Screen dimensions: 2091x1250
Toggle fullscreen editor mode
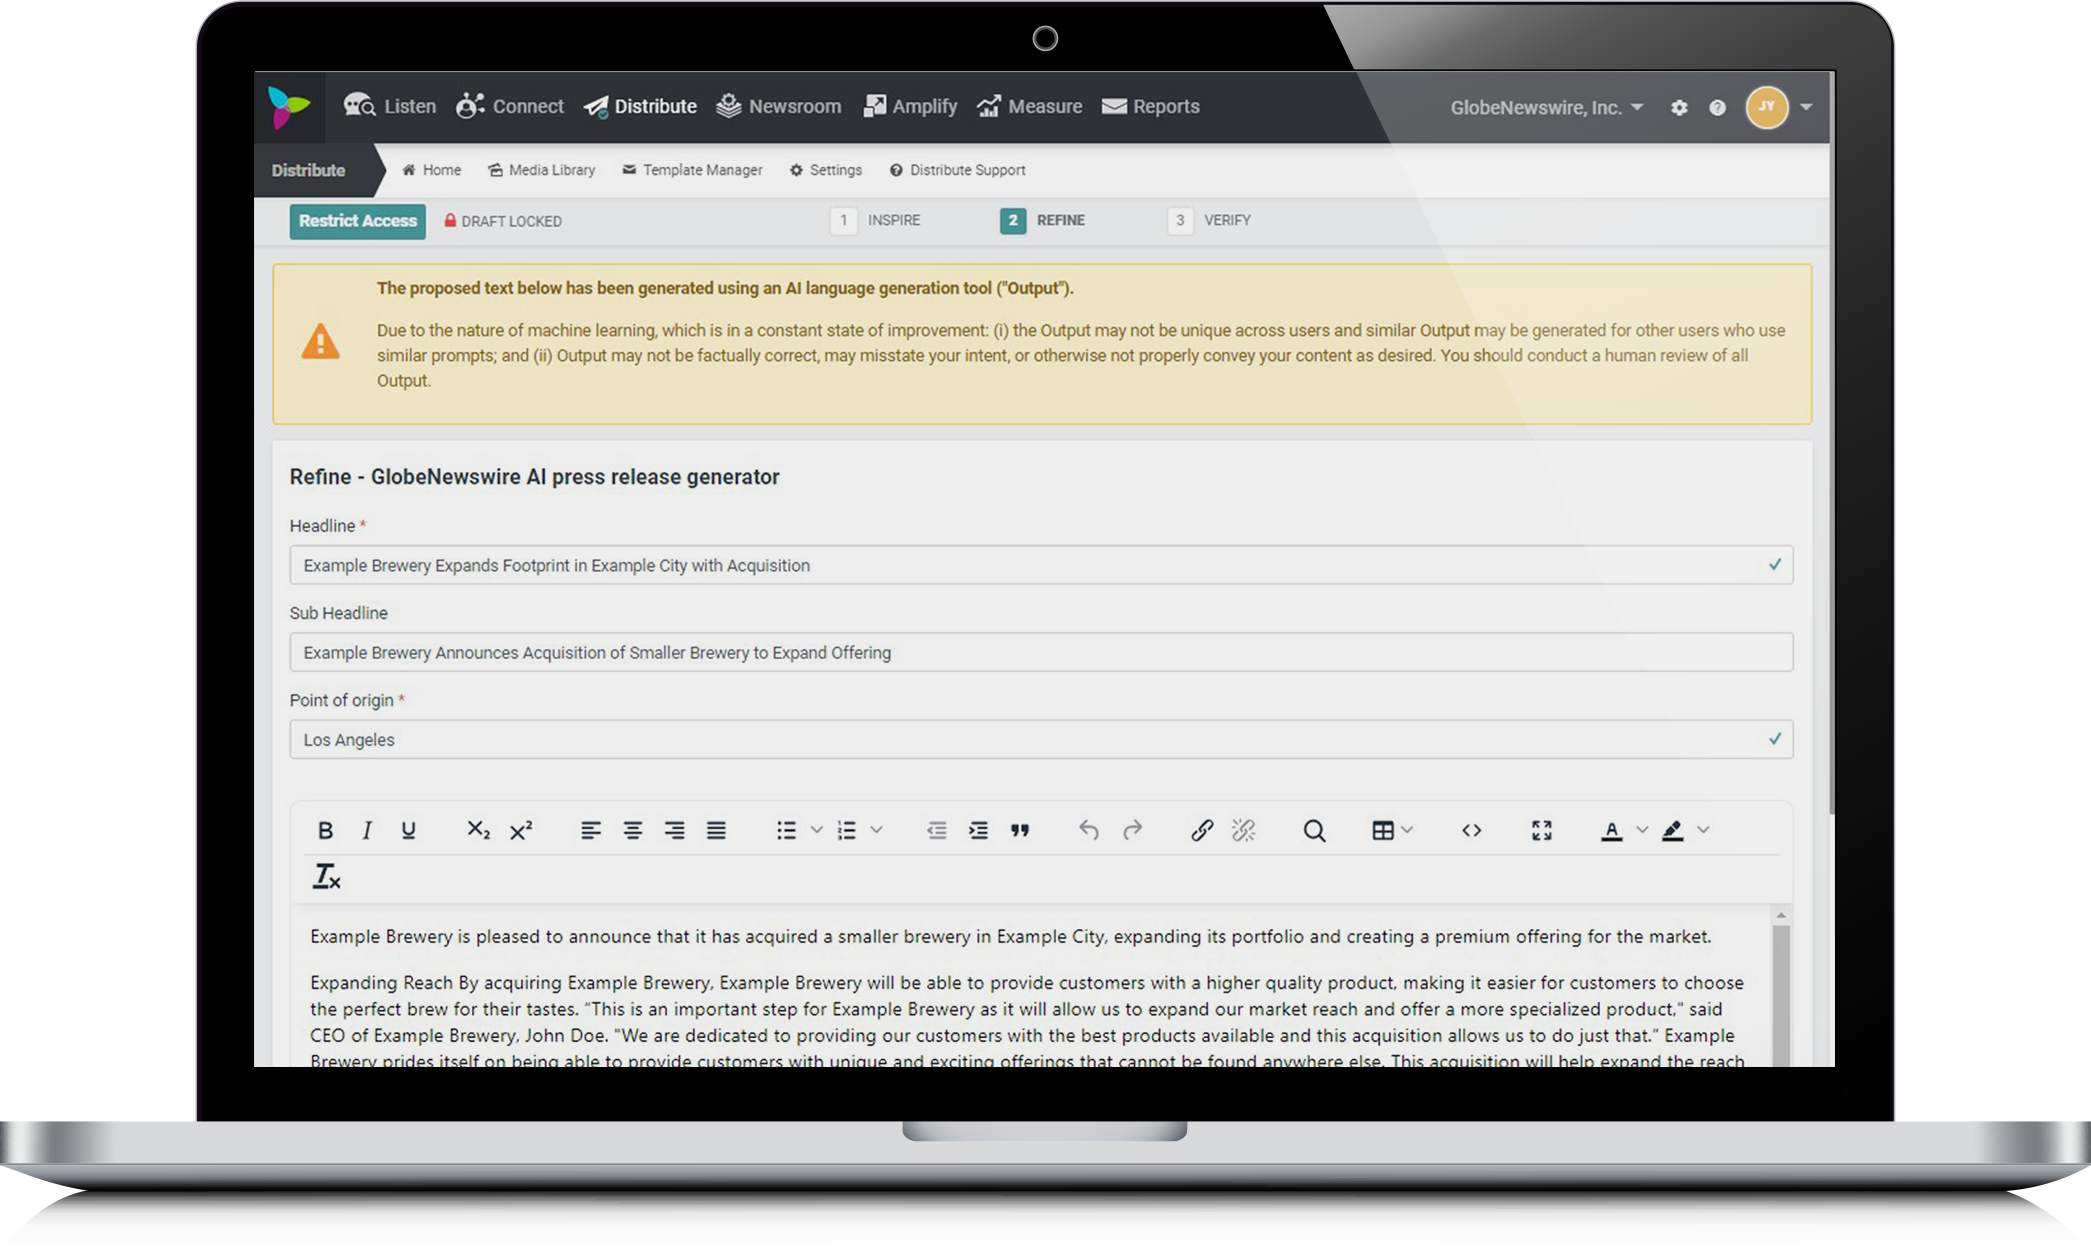[1542, 830]
